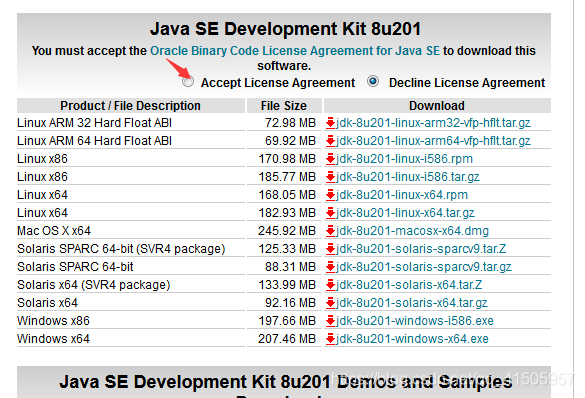The height and width of the screenshot is (398, 585).
Task: Click the 245.92 MB file size cell
Action: [287, 231]
